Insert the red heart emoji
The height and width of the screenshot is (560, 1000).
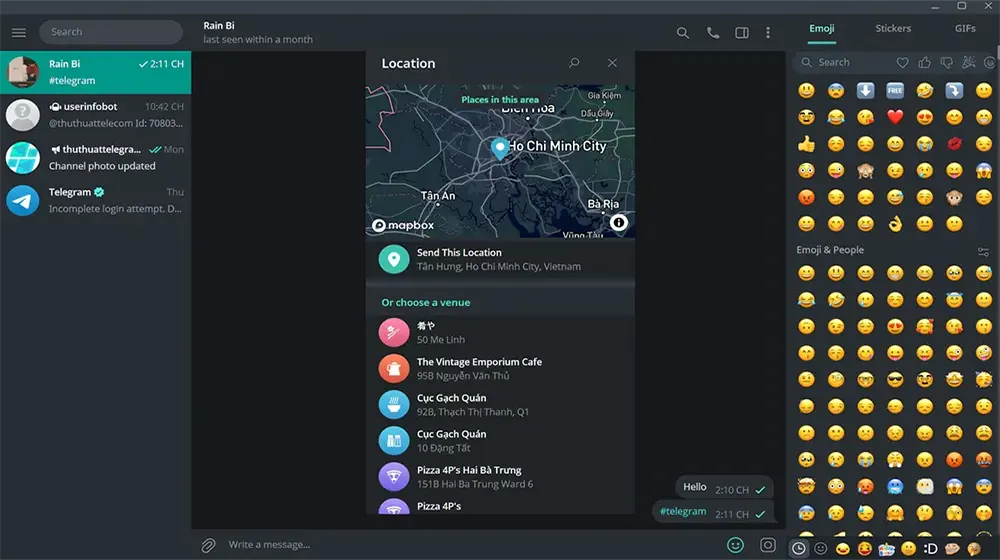(x=895, y=117)
